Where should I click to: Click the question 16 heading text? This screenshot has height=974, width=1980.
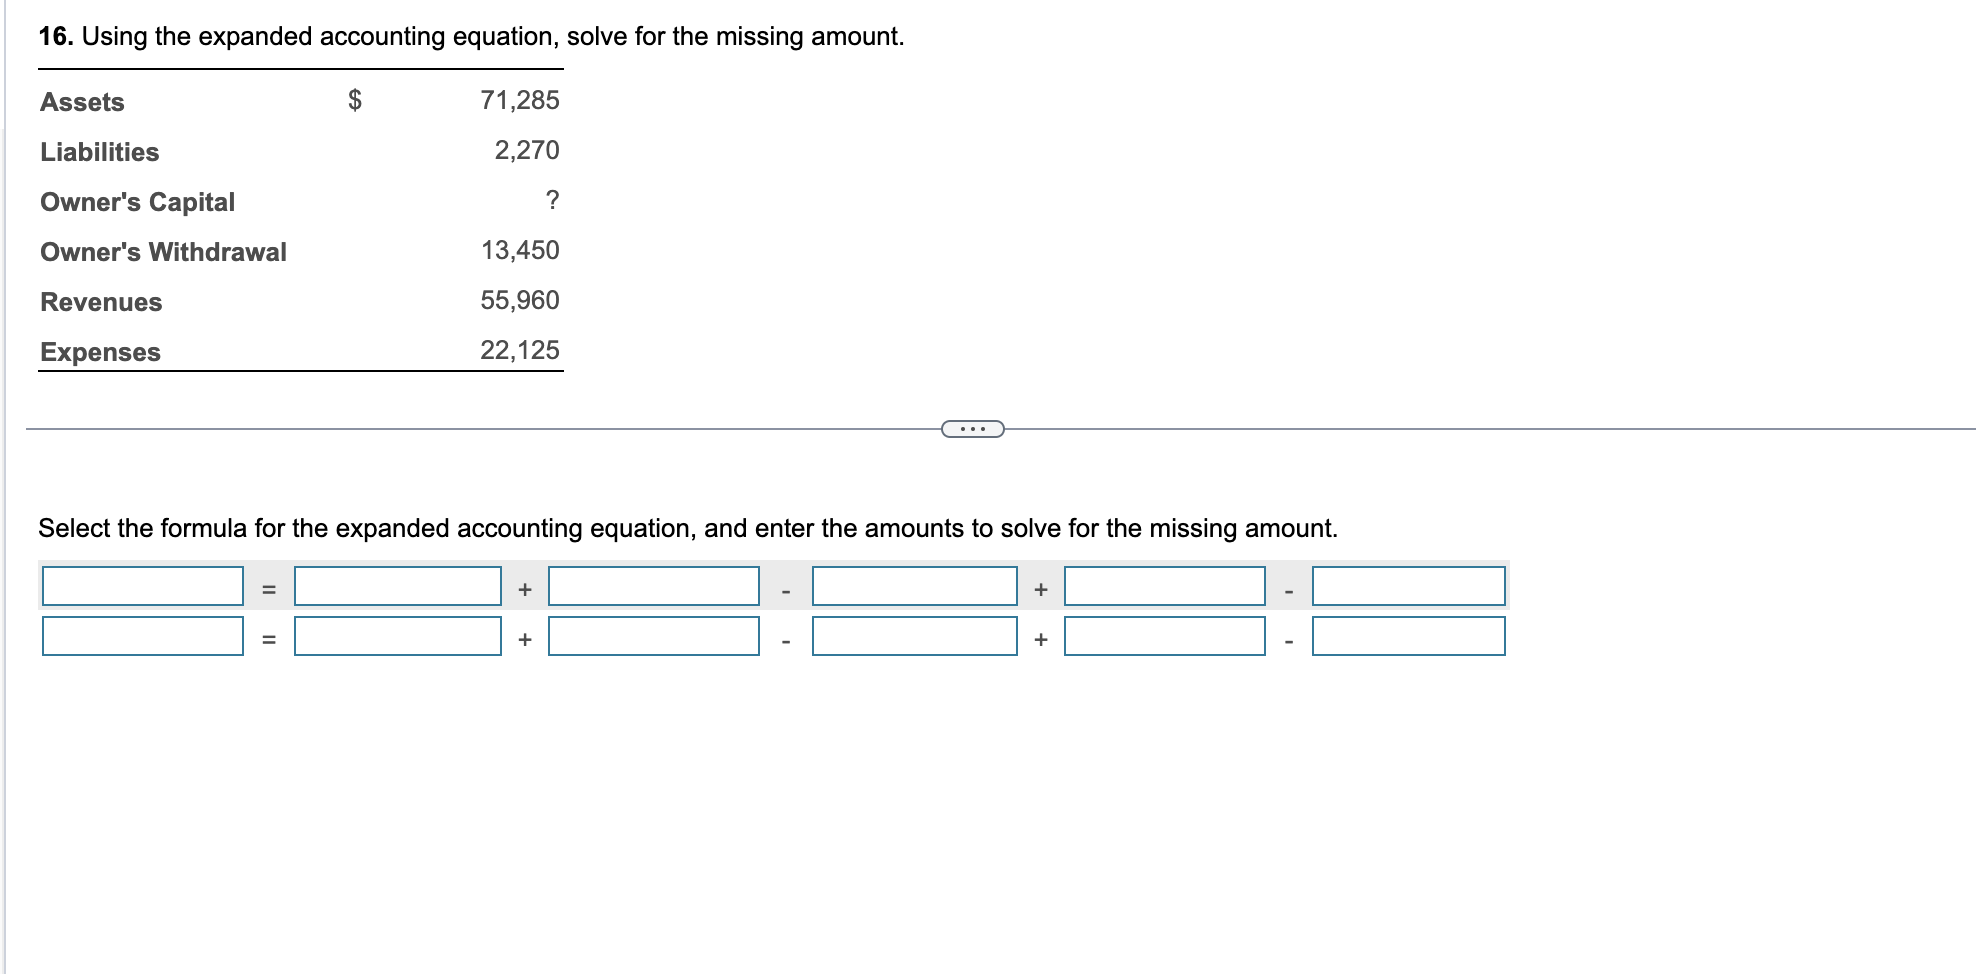[x=470, y=35]
